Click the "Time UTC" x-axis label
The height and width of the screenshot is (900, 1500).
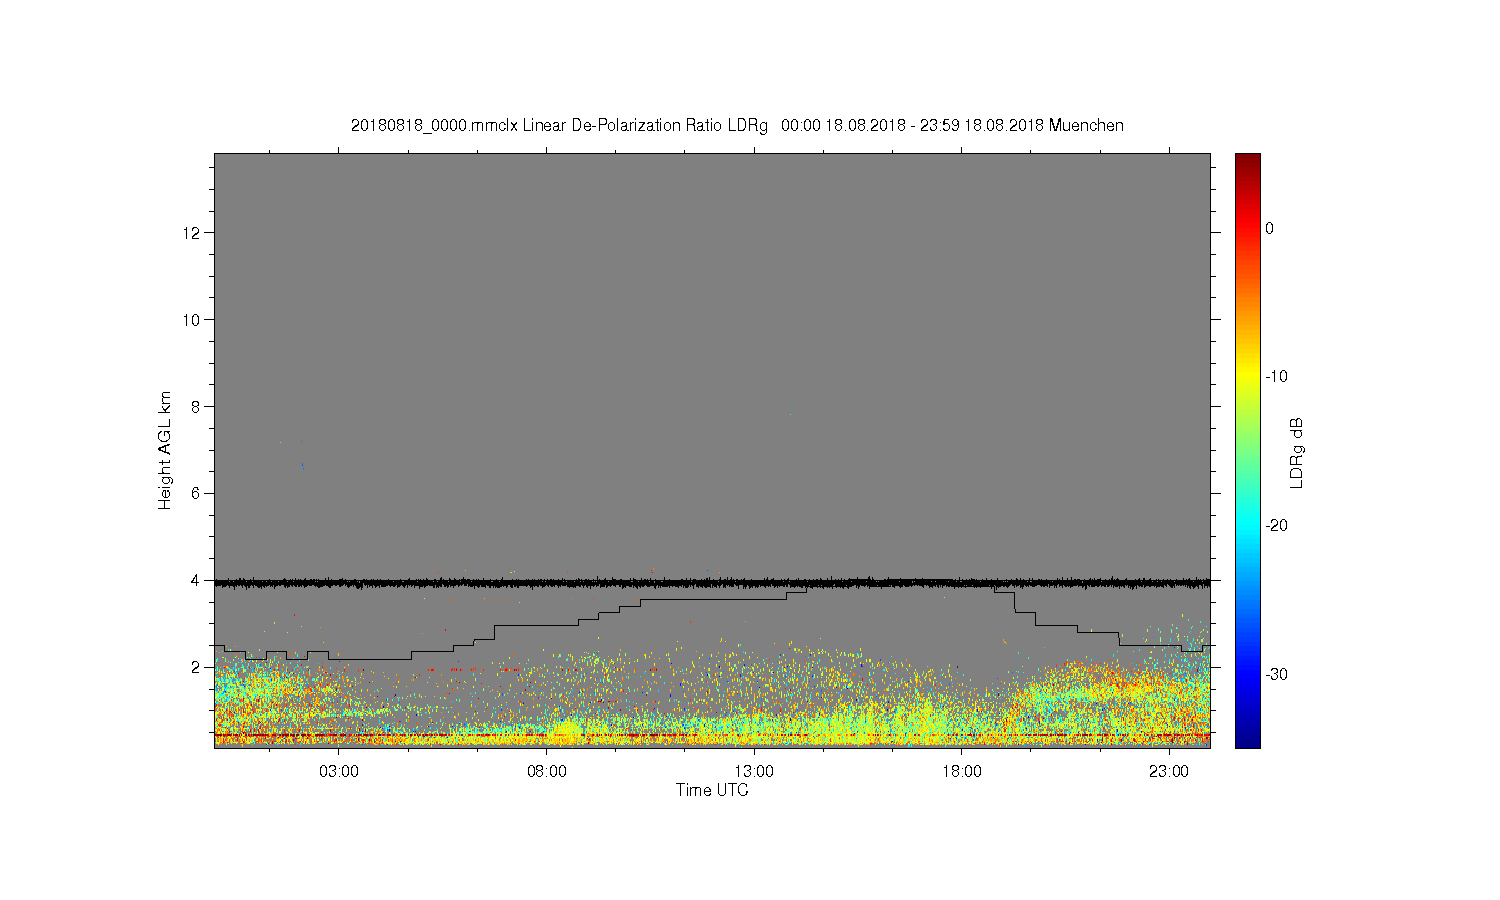click(x=712, y=790)
